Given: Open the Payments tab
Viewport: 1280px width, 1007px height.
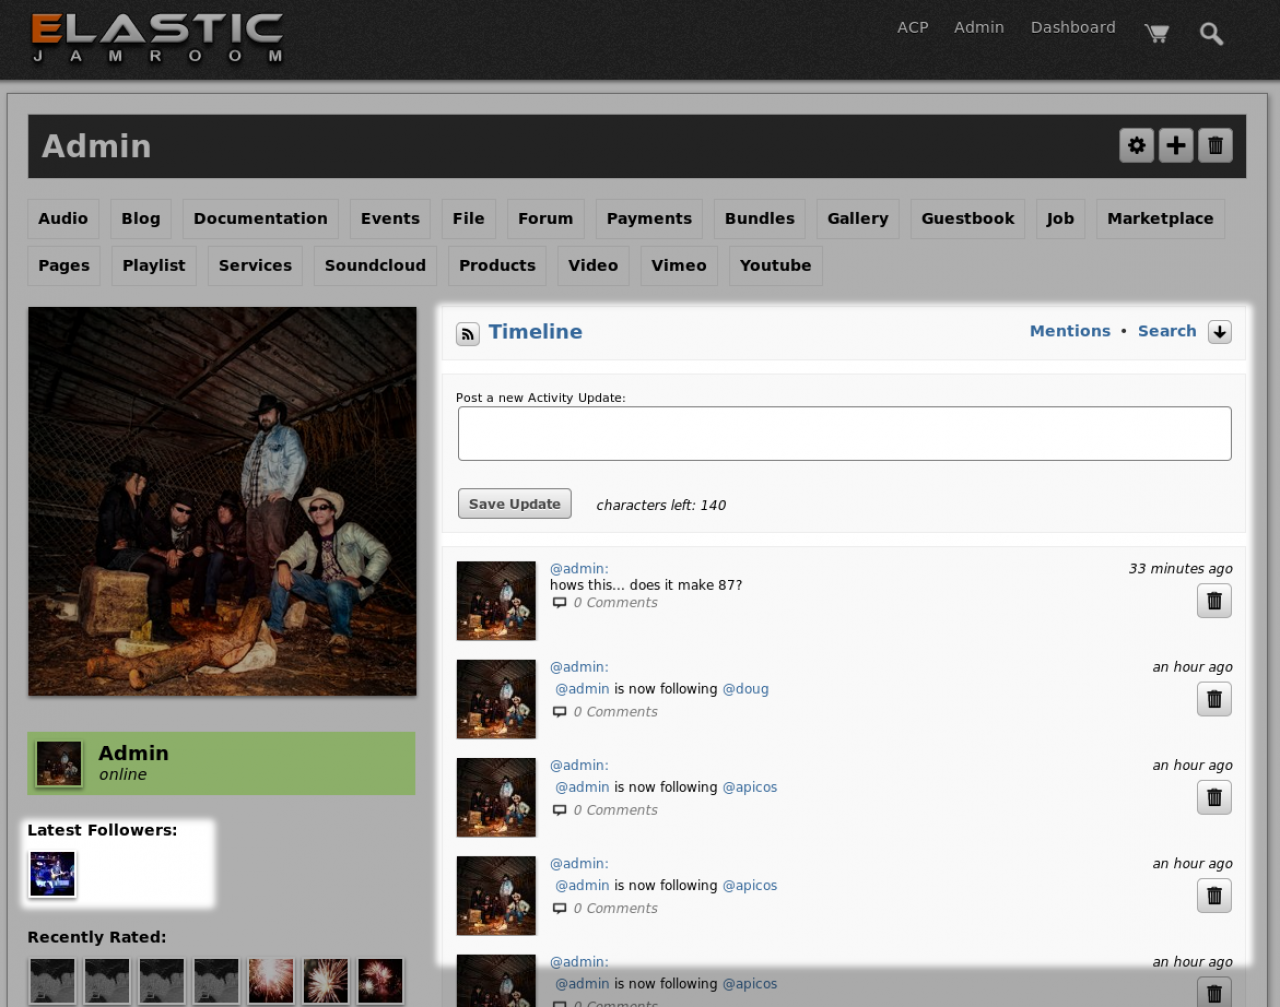Looking at the screenshot, I should 649,219.
